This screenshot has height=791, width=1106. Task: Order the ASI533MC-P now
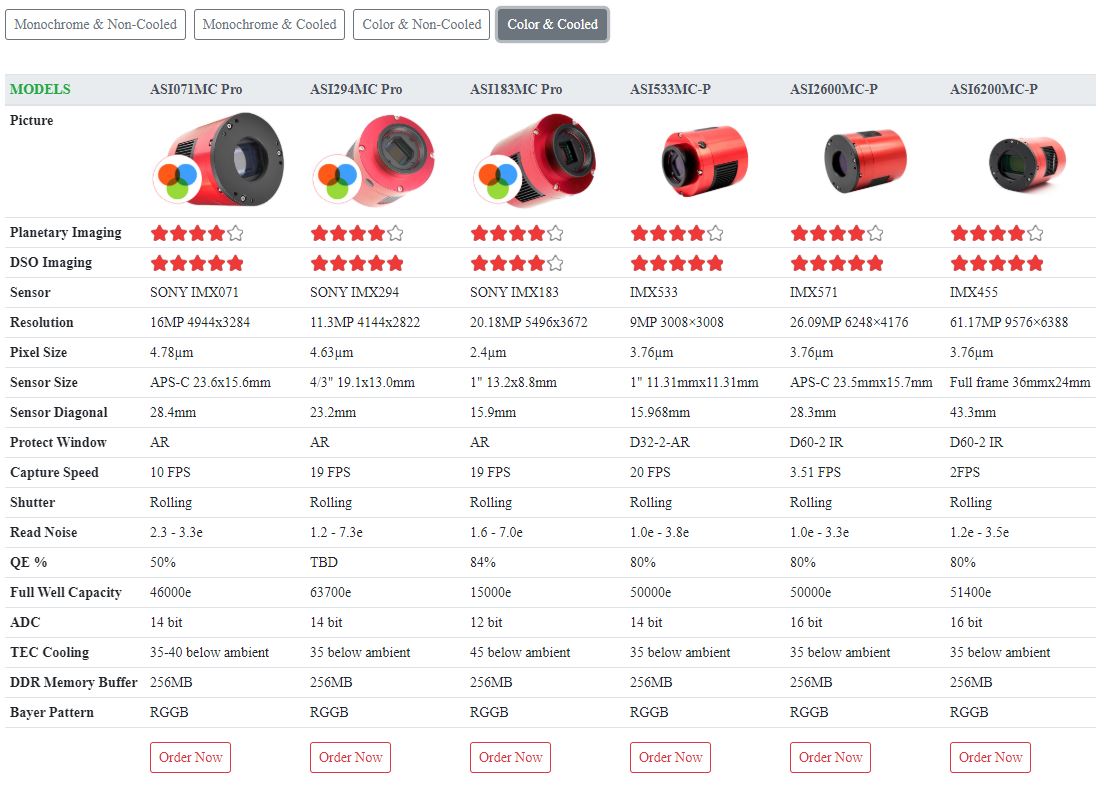click(x=671, y=757)
